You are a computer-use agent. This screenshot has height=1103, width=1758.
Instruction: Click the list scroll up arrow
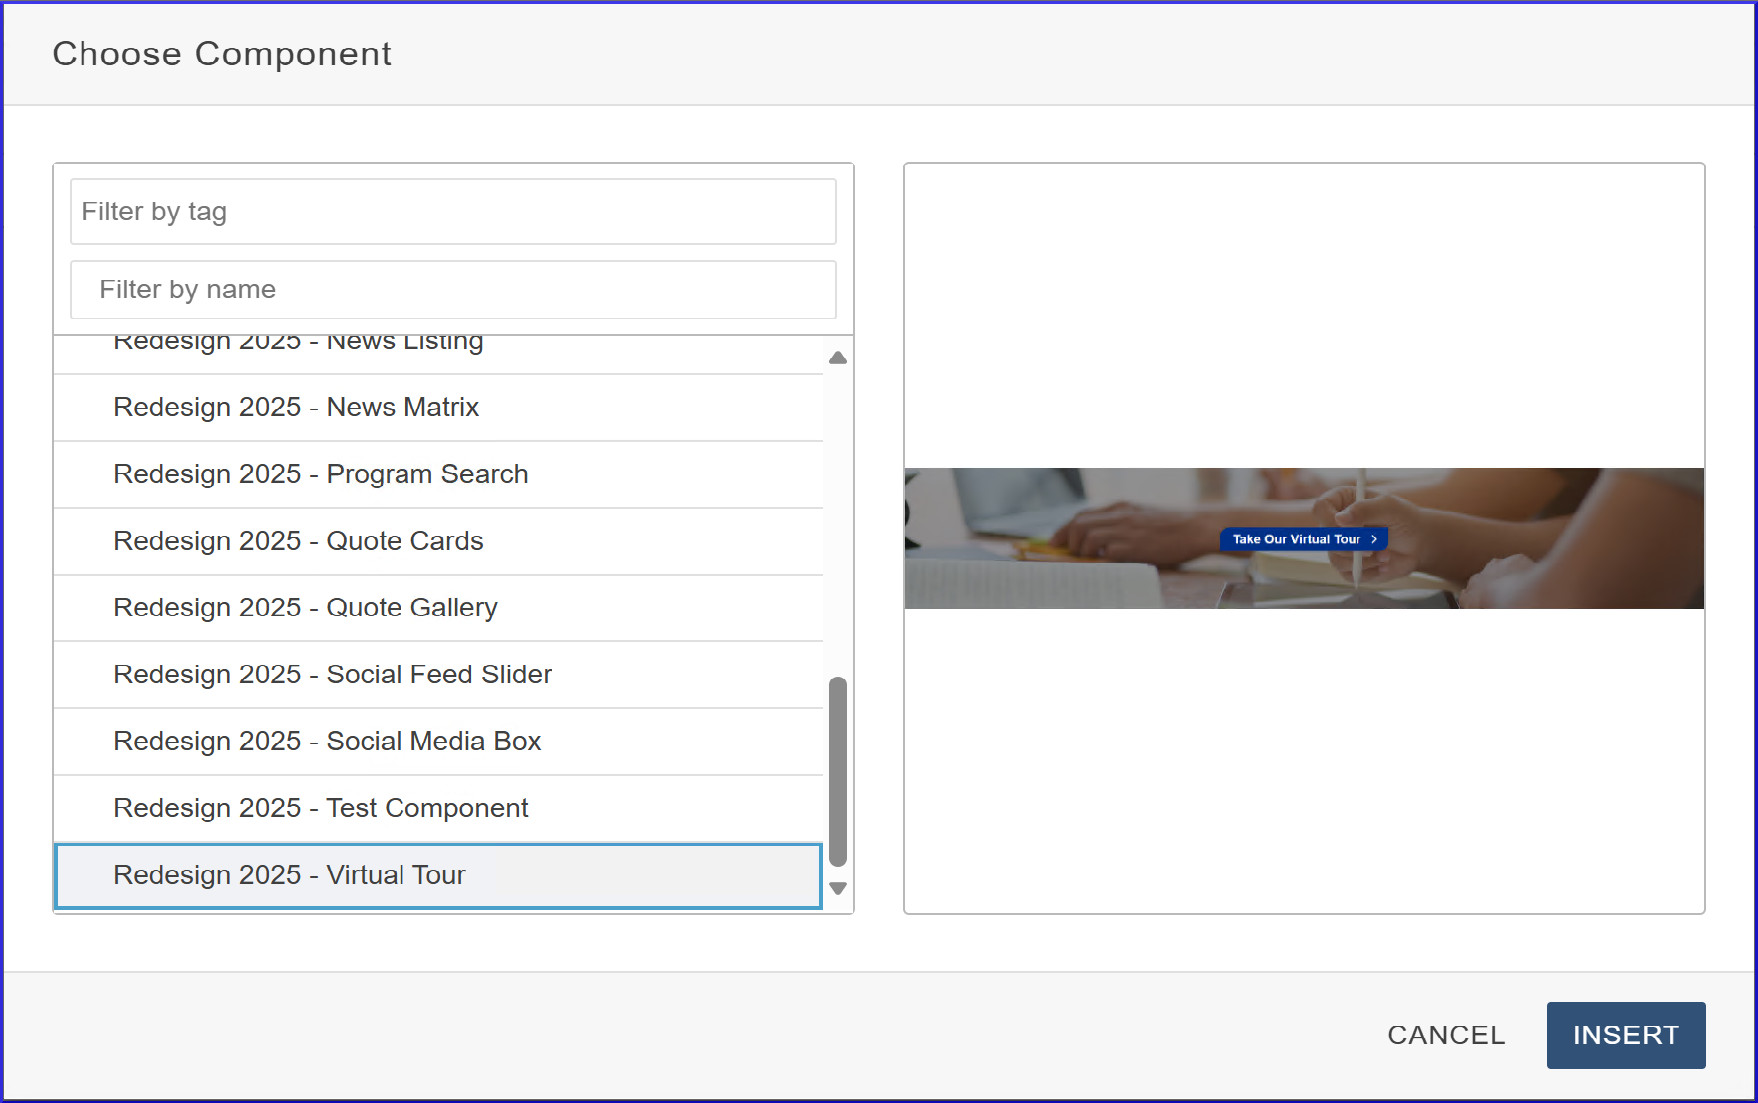(x=838, y=358)
